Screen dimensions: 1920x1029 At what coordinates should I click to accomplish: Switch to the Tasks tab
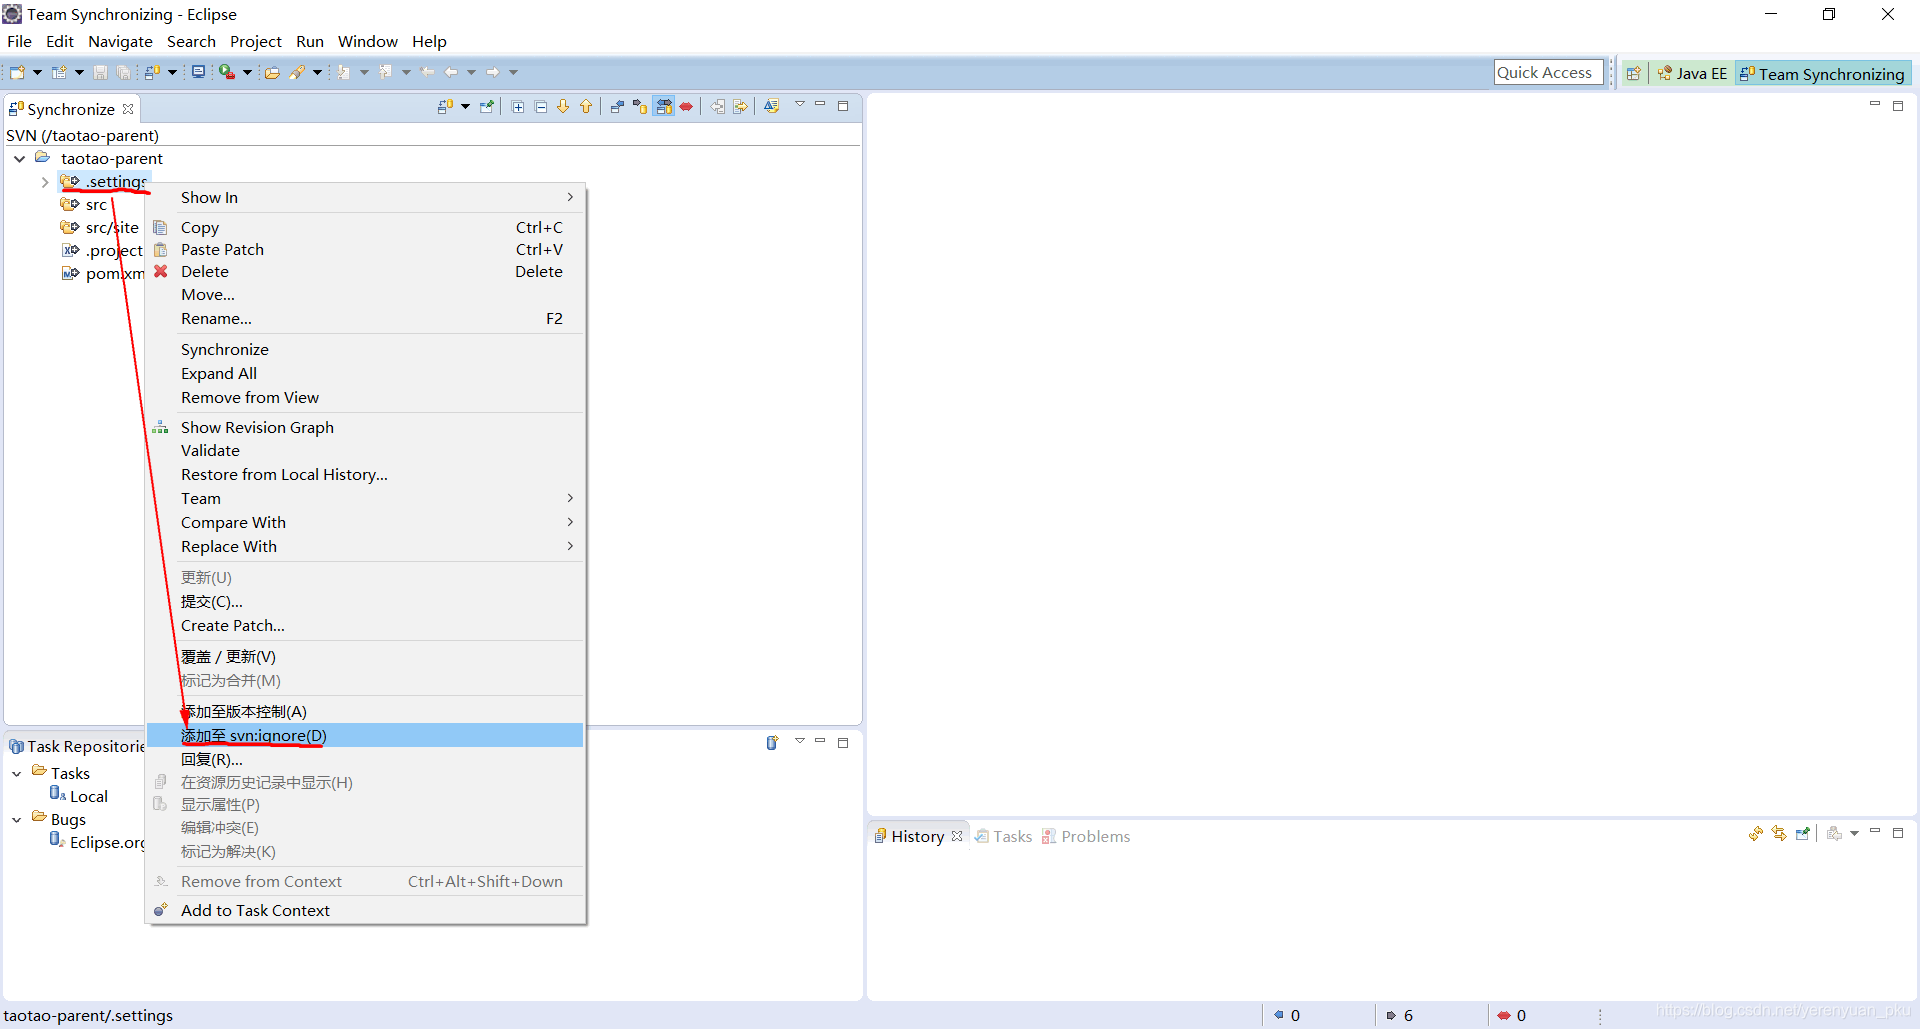click(1004, 836)
